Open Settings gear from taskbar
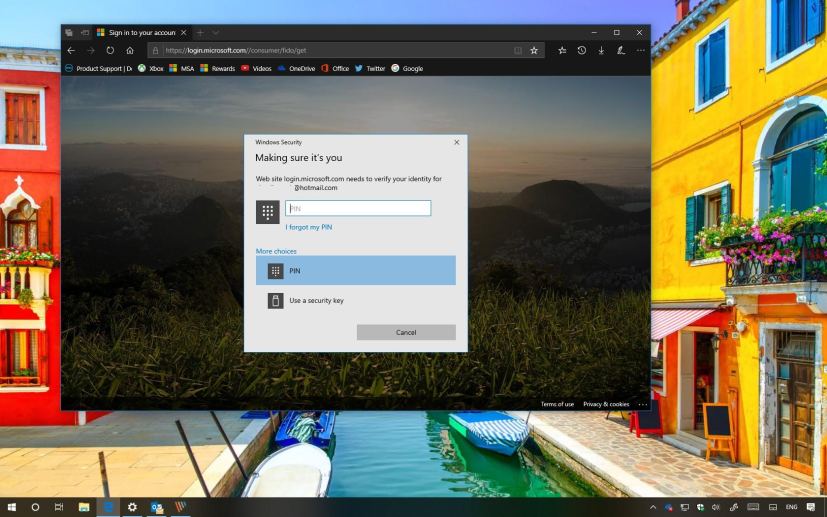This screenshot has height=517, width=827. coord(132,508)
